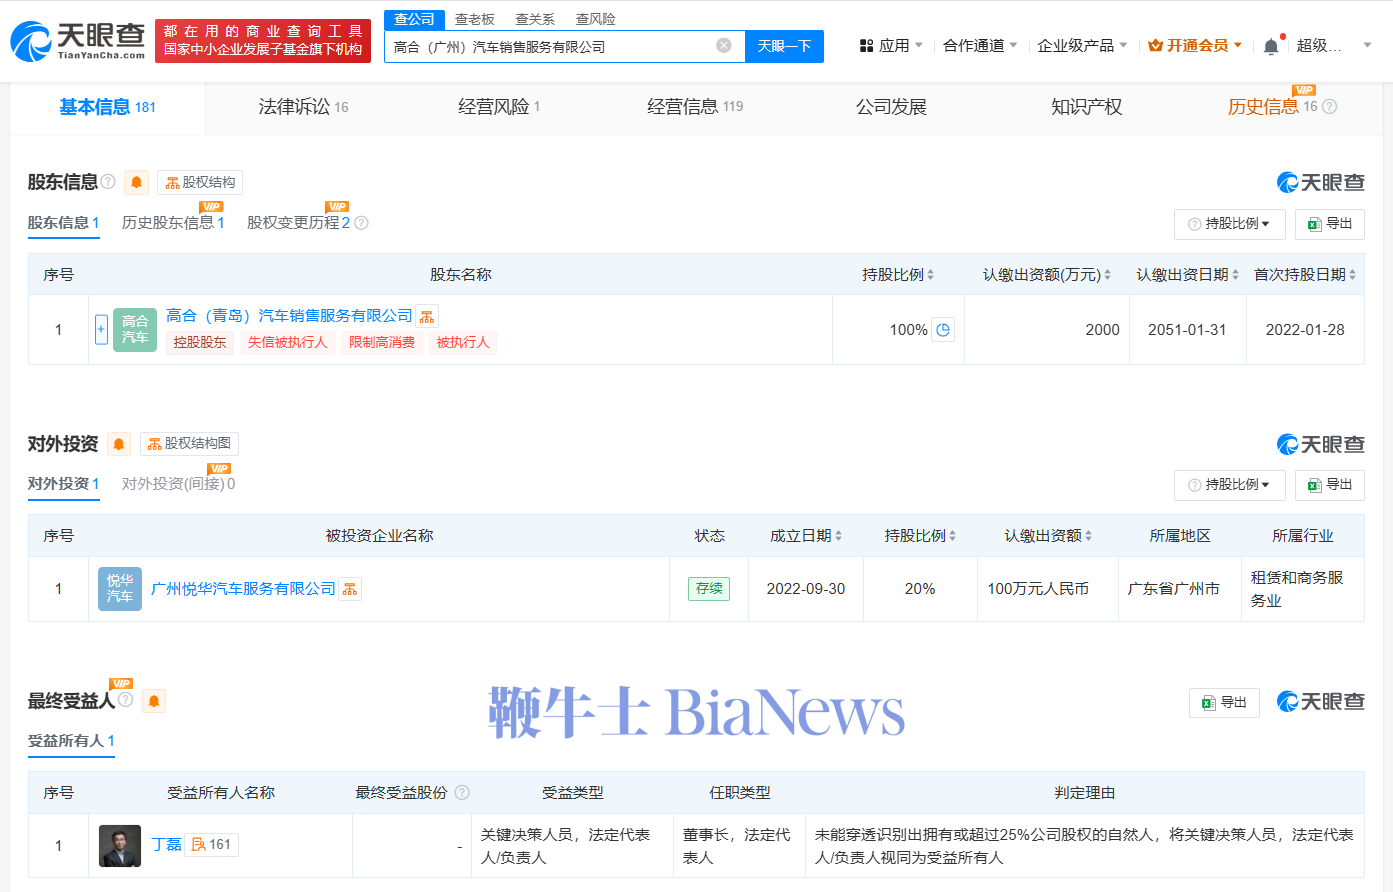View the 历史股东信息 sub-tab
1393x892 pixels.
173,223
